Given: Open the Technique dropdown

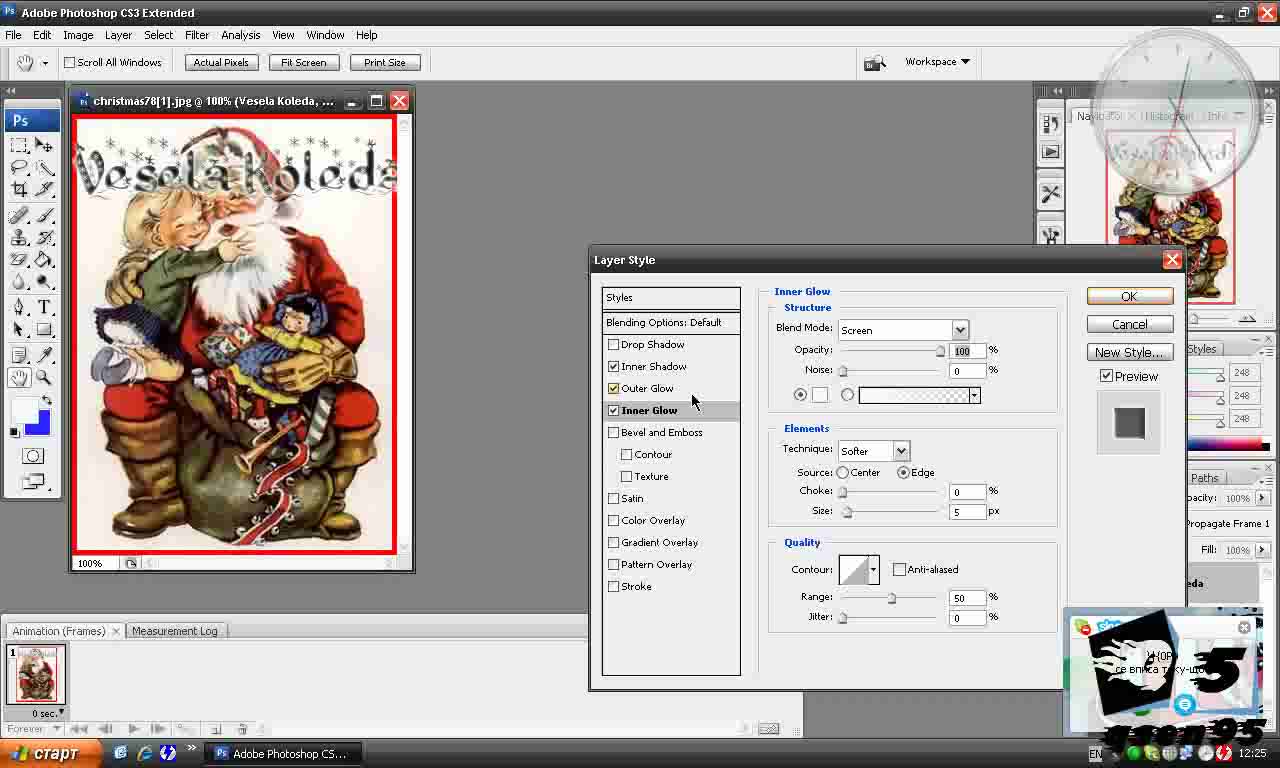Looking at the screenshot, I should [900, 451].
